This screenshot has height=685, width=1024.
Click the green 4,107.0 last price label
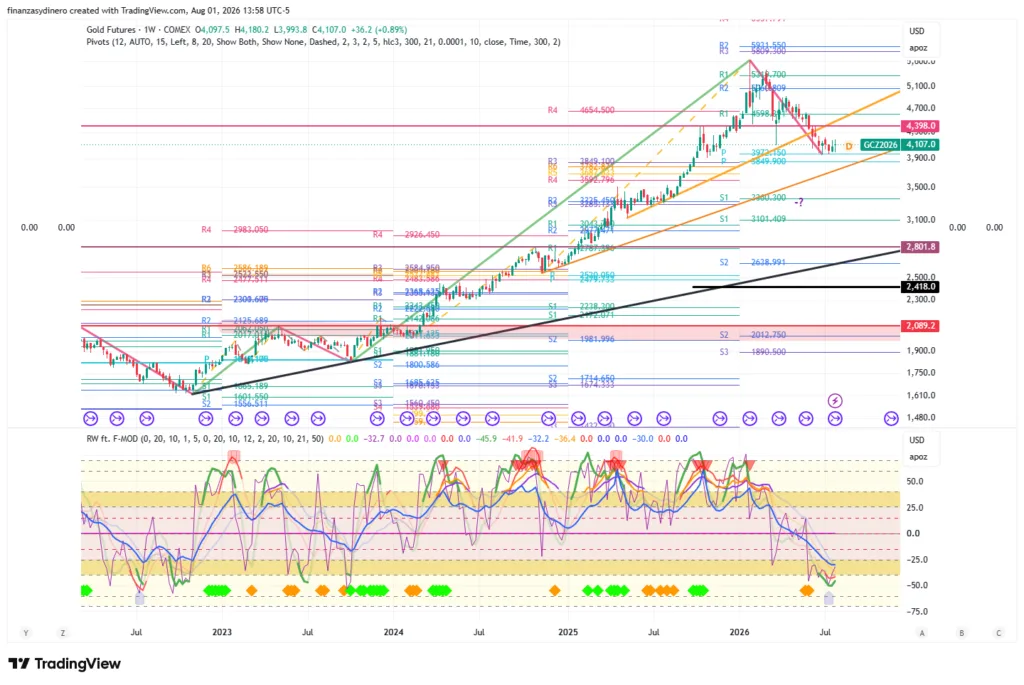click(x=920, y=145)
